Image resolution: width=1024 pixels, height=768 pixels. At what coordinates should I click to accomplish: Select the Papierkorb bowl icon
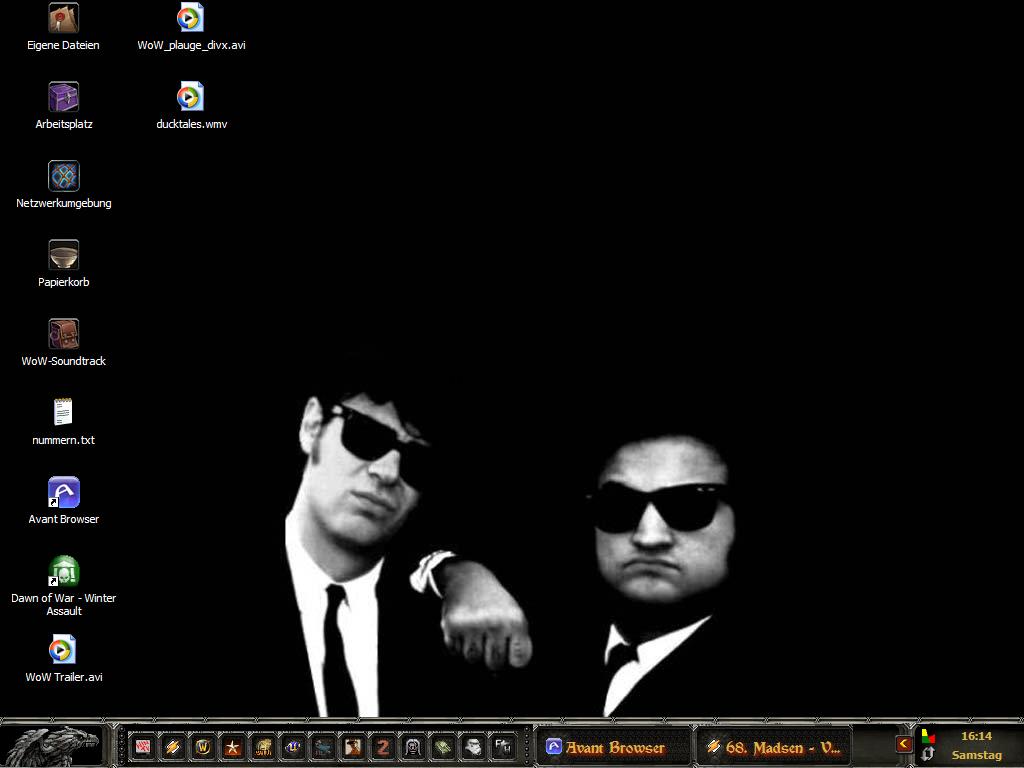click(63, 255)
